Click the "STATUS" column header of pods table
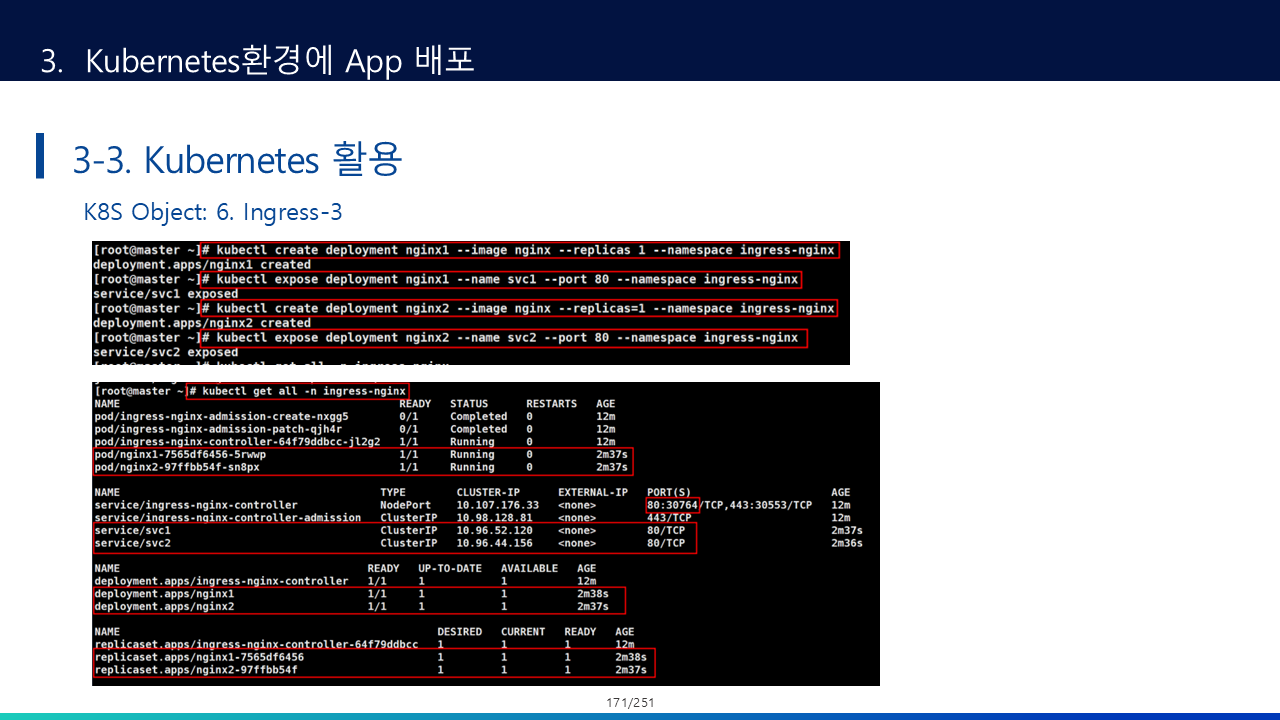 point(469,404)
